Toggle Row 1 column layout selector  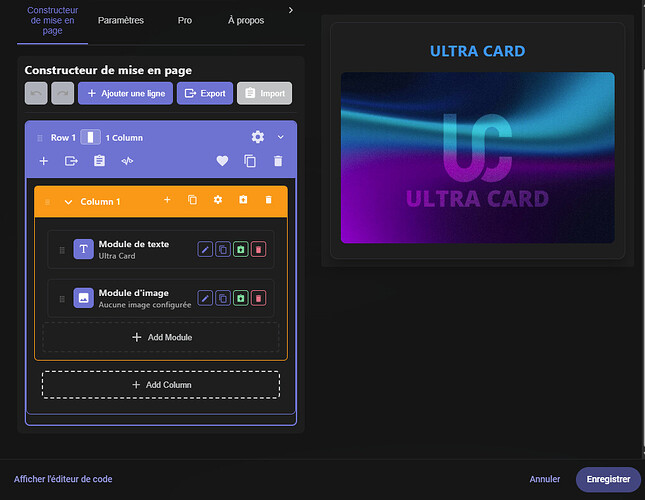(x=90, y=137)
